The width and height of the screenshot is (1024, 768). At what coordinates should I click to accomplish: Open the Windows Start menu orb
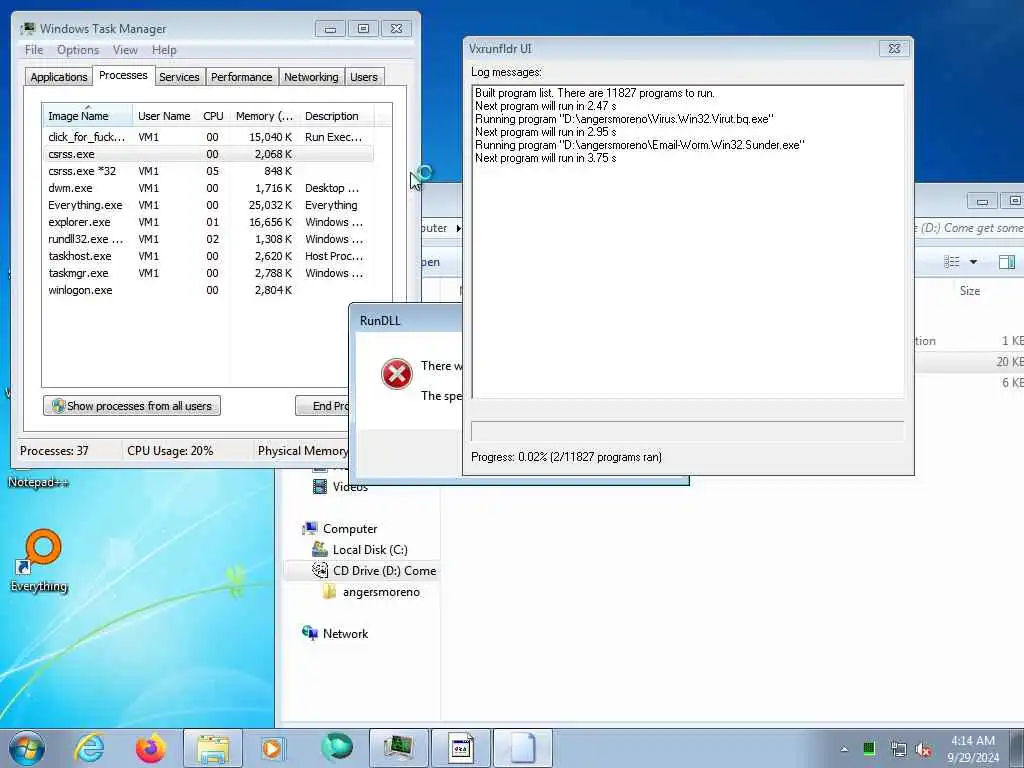click(x=27, y=748)
